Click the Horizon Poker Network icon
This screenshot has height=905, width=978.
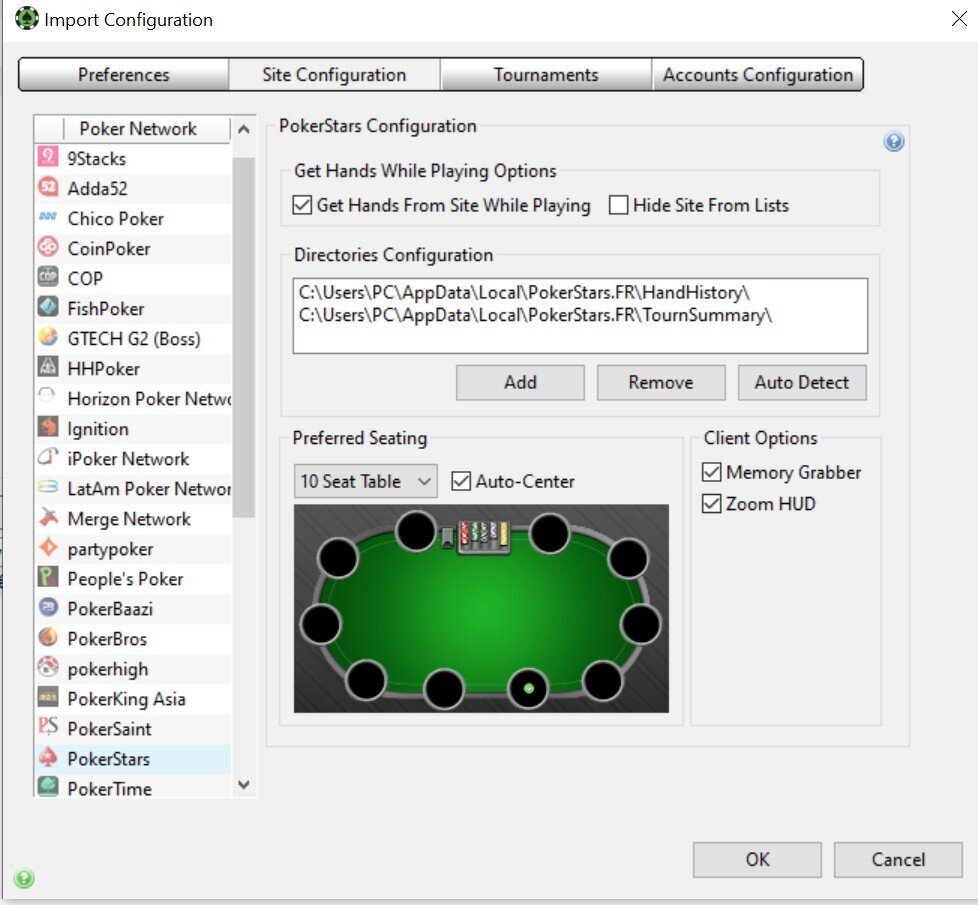pos(48,397)
